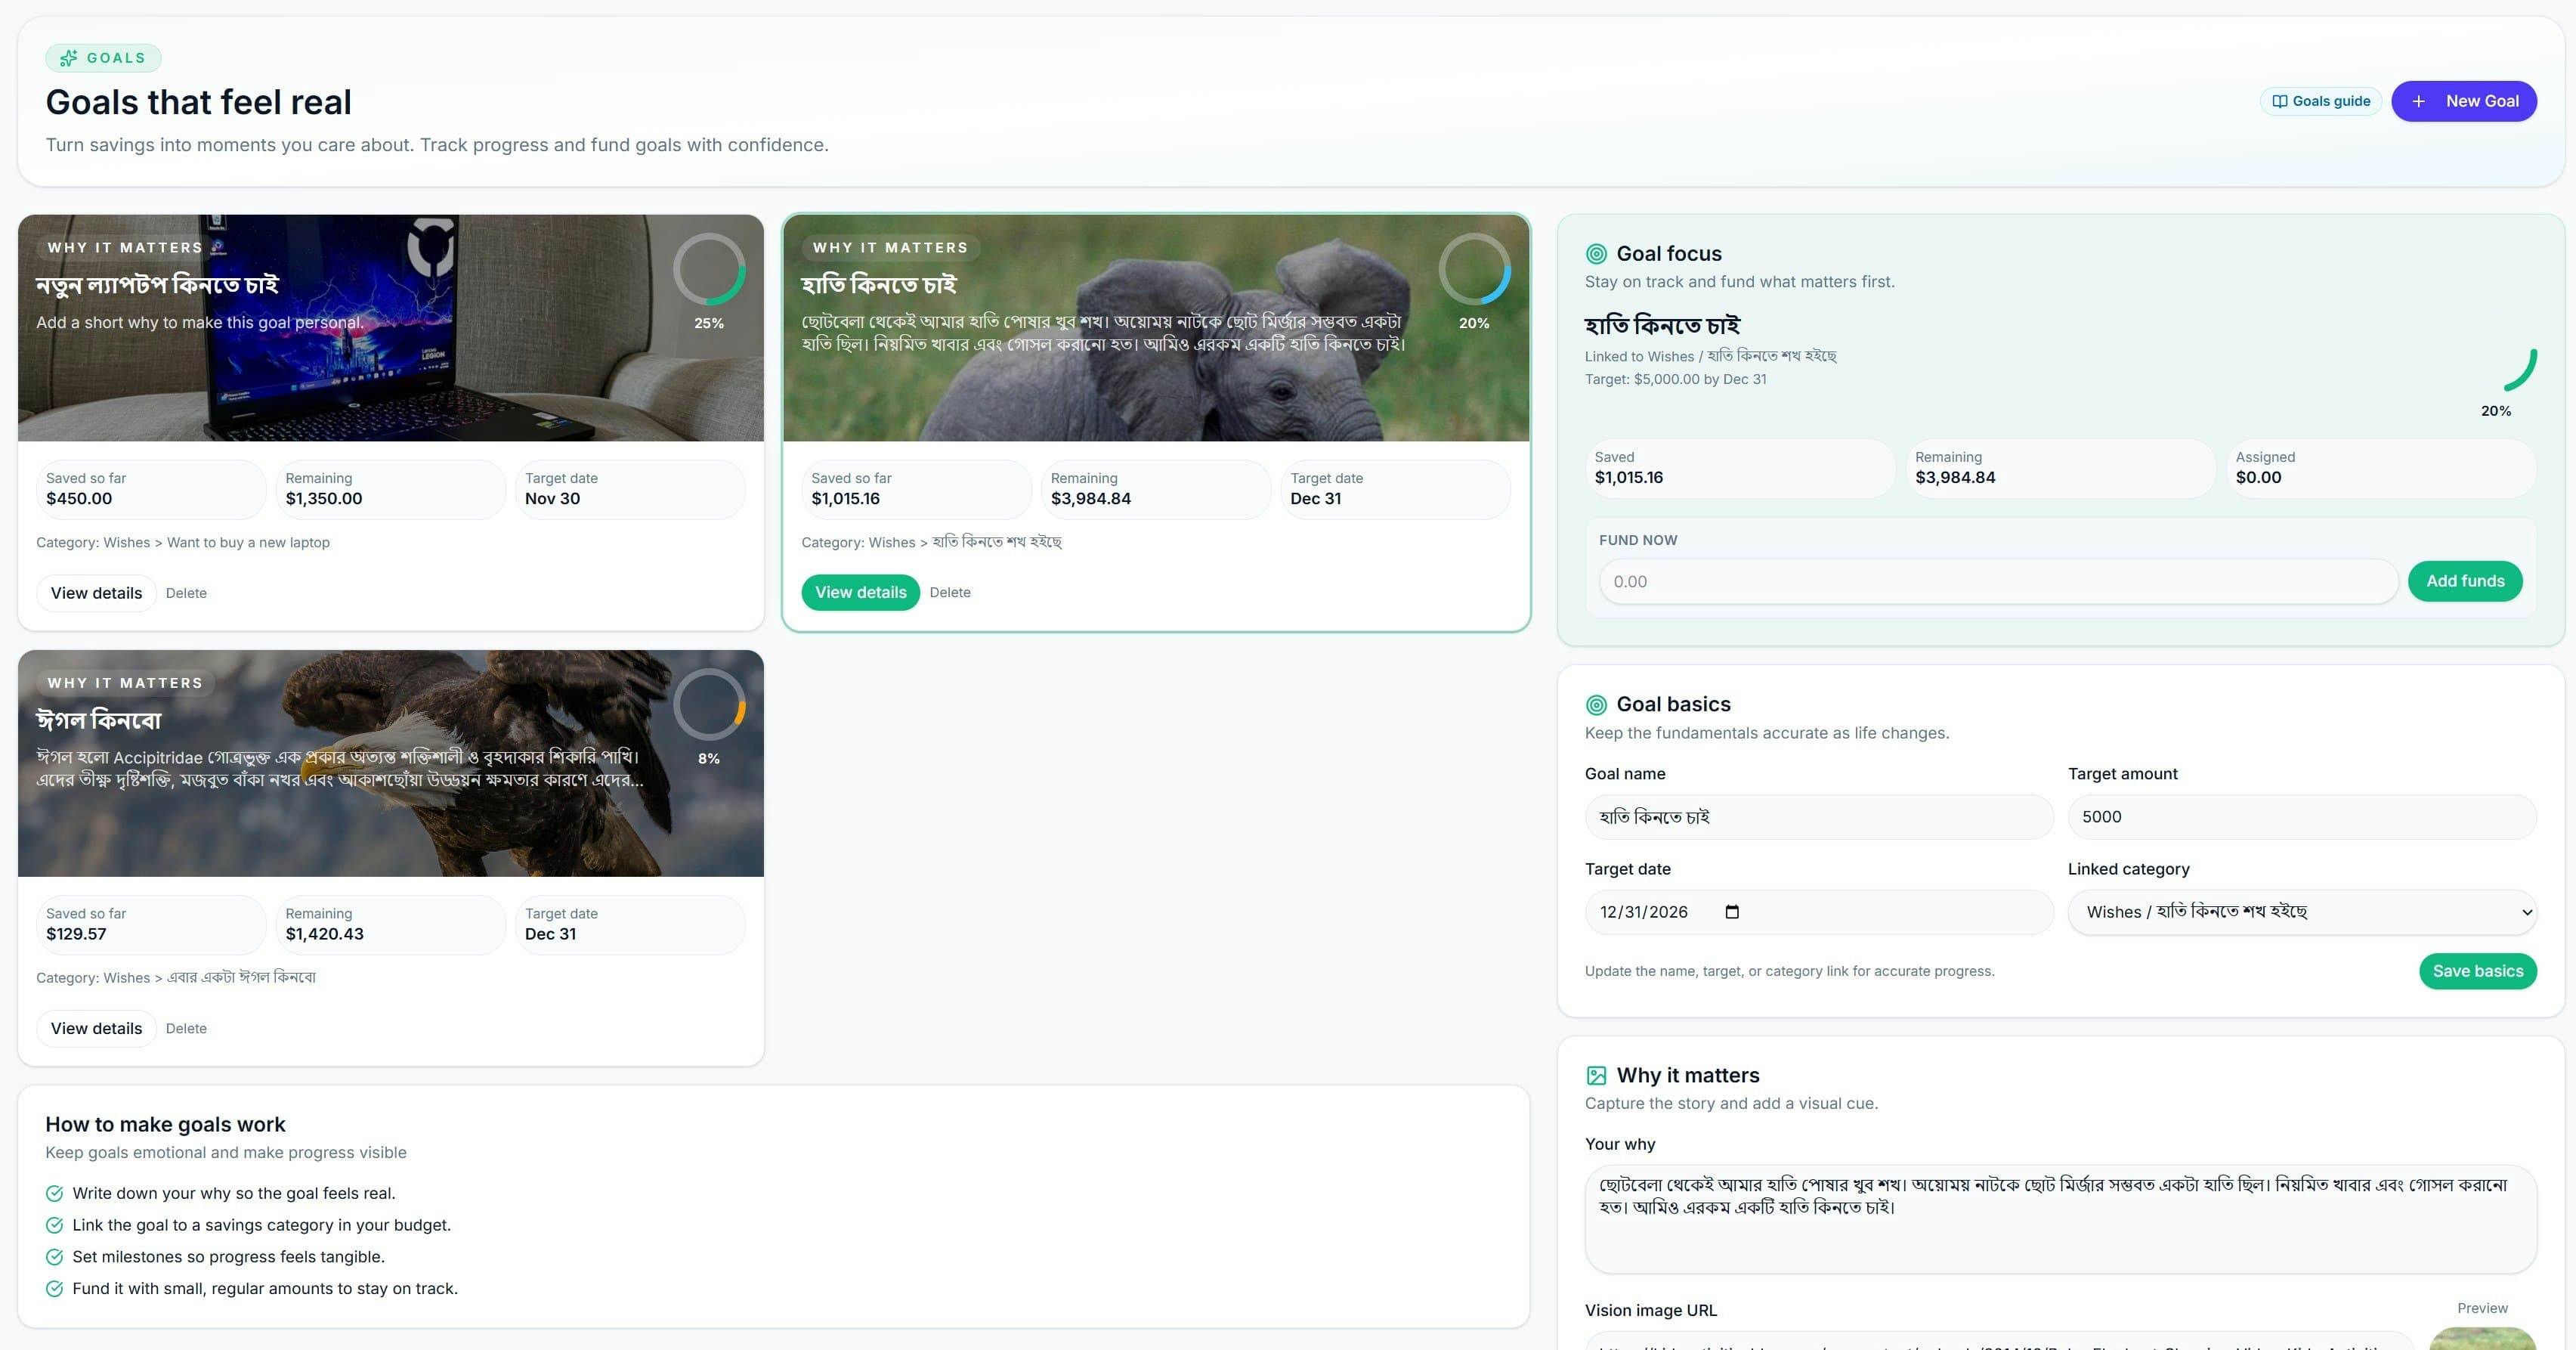Click the Add funds button

[x=2465, y=580]
